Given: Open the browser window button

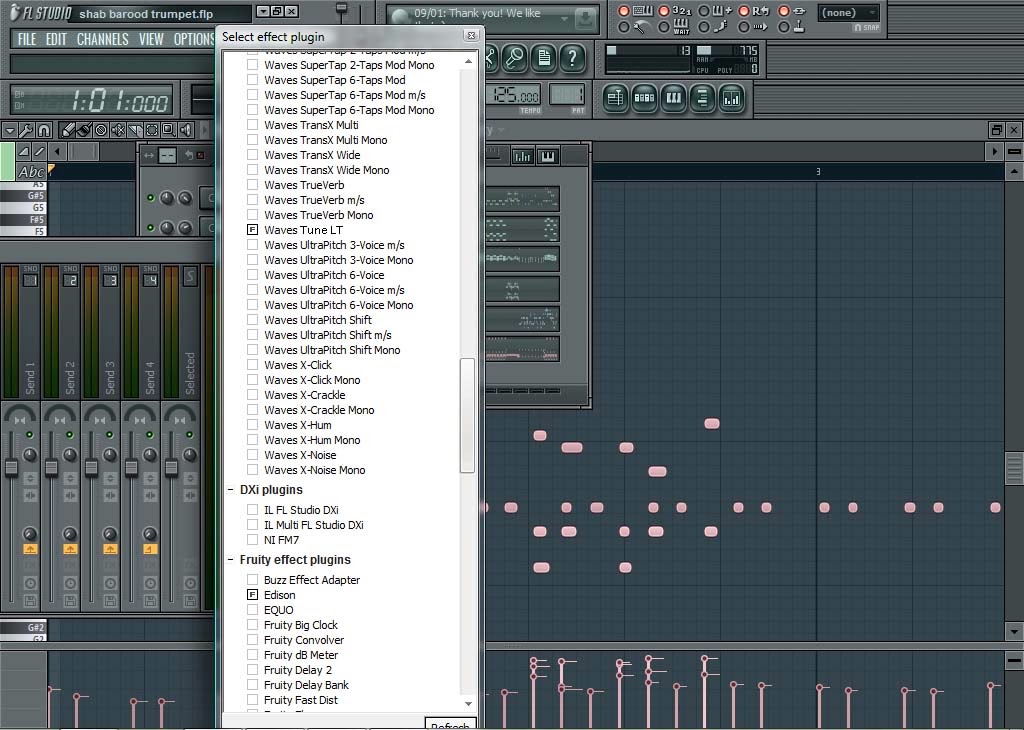Looking at the screenshot, I should [702, 99].
